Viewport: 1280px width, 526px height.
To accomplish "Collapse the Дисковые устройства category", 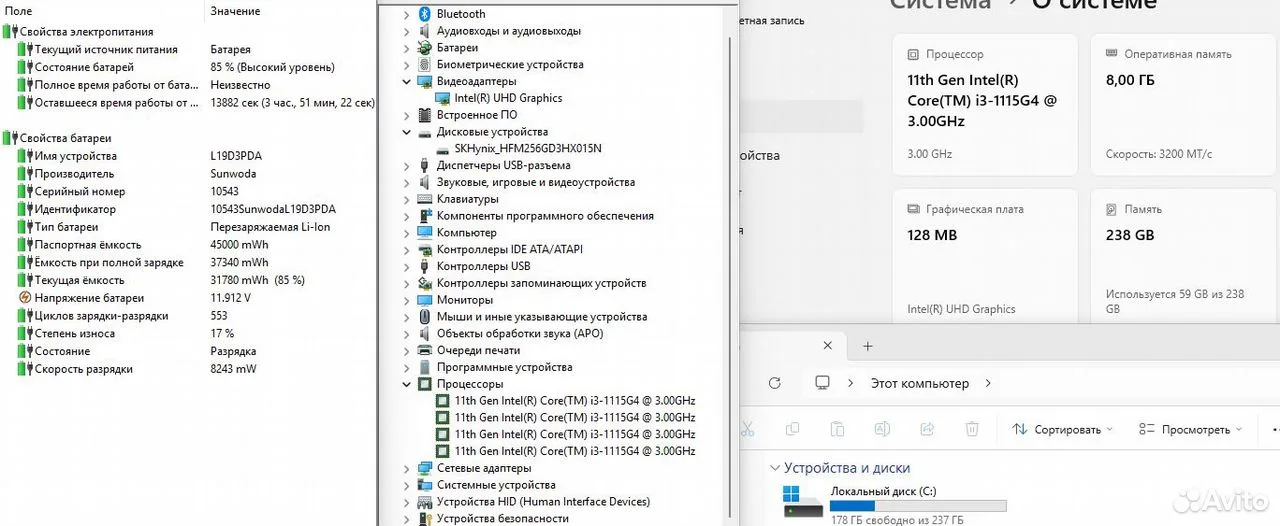I will (406, 132).
